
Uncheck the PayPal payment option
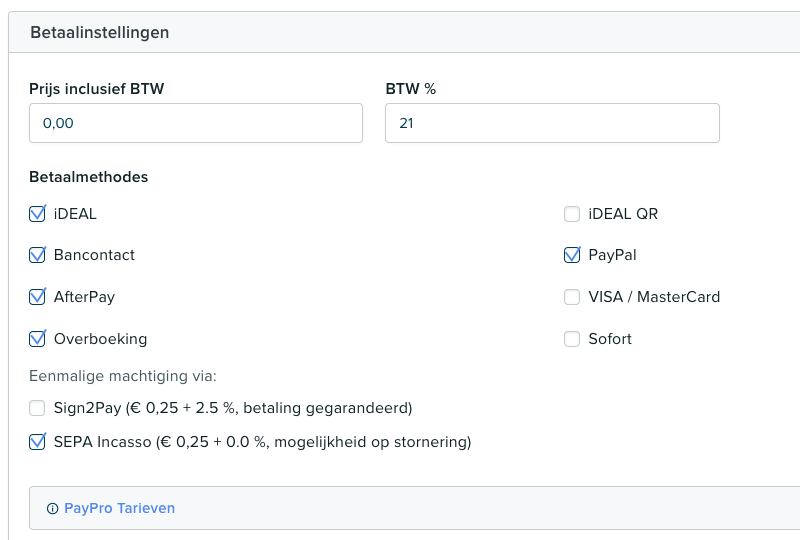572,255
